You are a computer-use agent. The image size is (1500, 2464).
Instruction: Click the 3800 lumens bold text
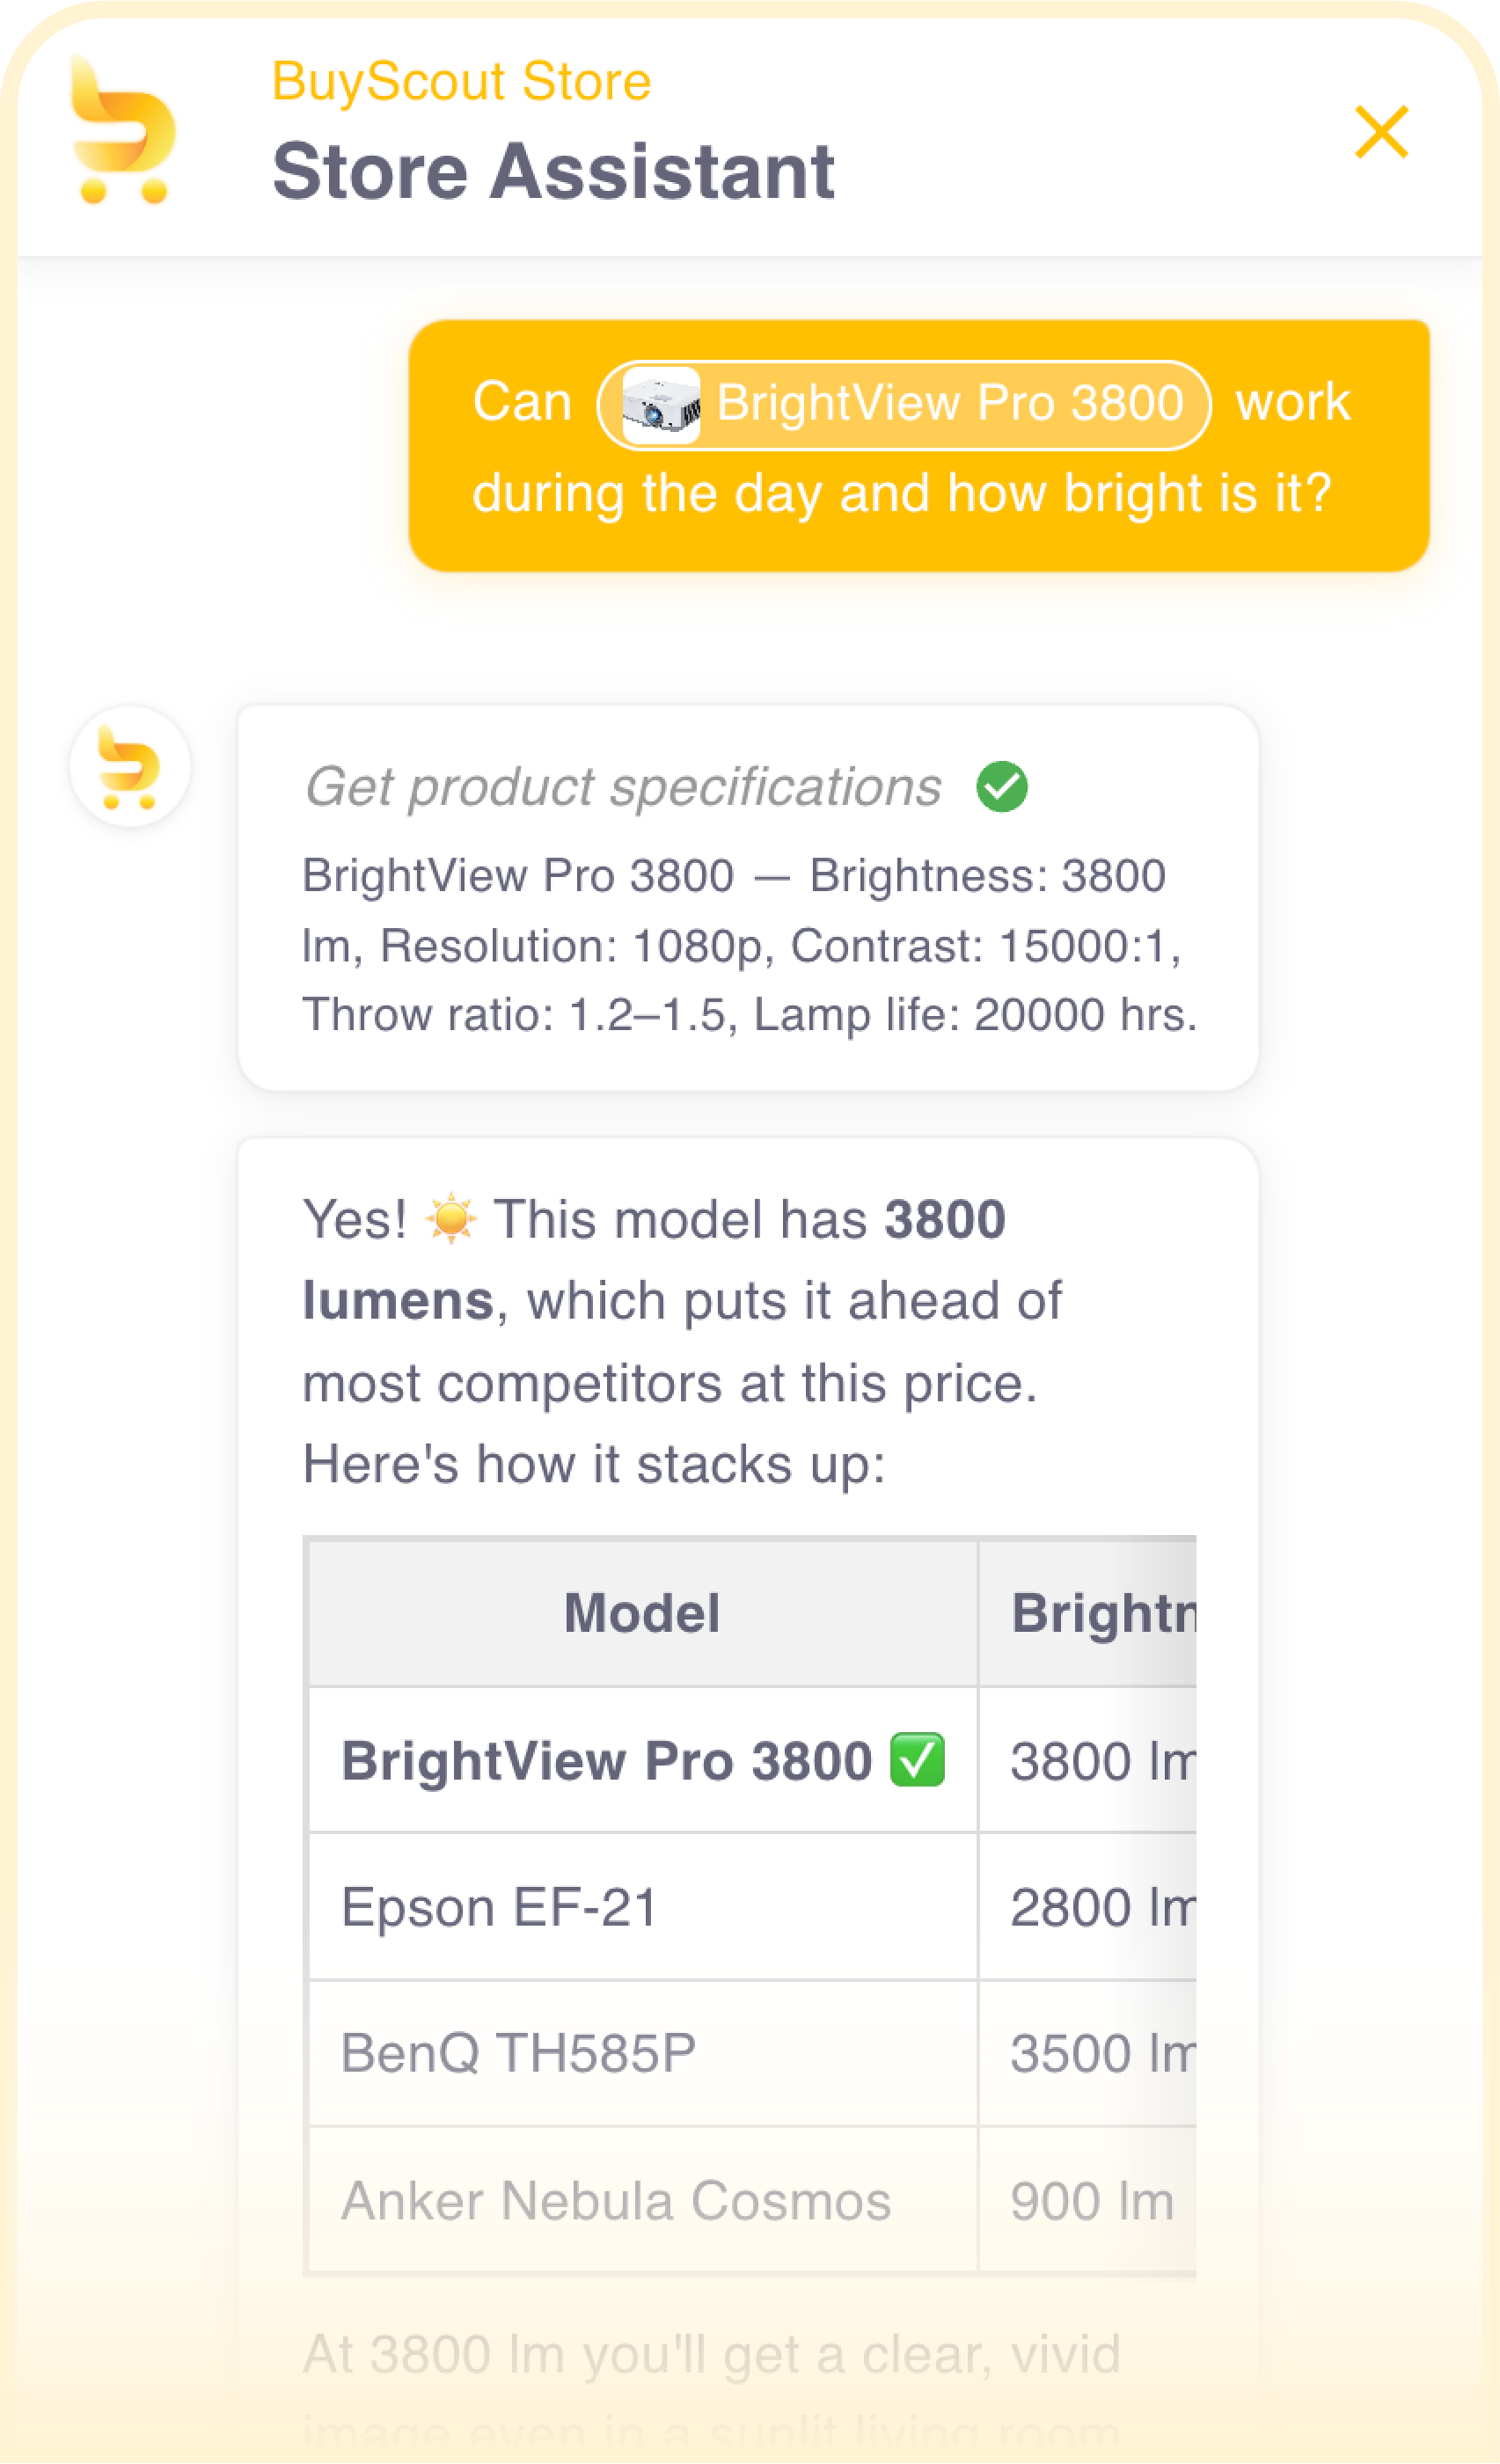(x=654, y=1259)
